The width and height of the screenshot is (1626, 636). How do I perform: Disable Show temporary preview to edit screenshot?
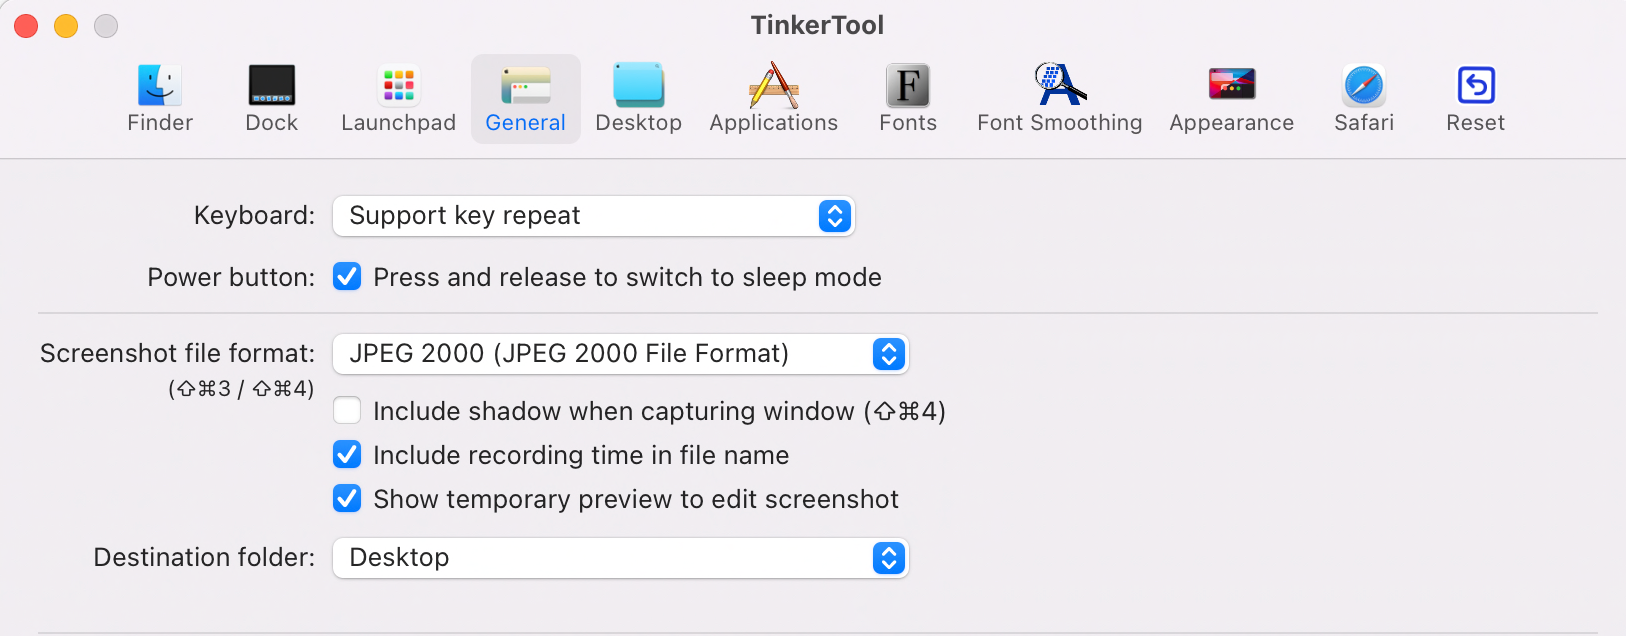point(347,498)
